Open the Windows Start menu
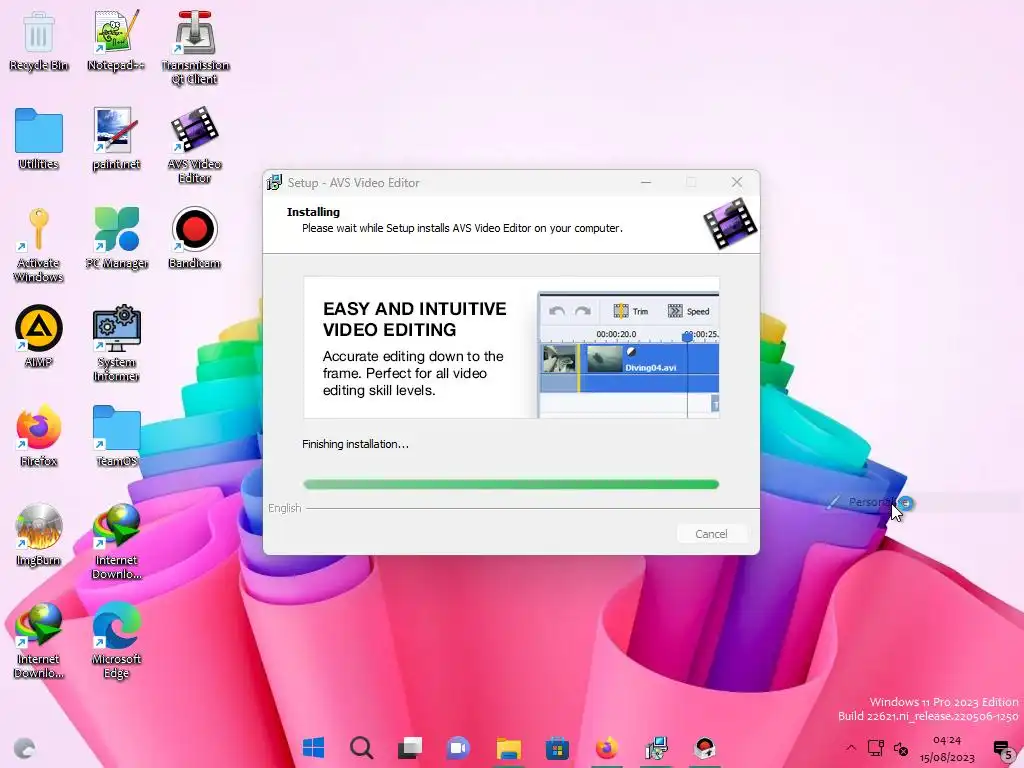Image resolution: width=1024 pixels, height=768 pixels. [313, 747]
